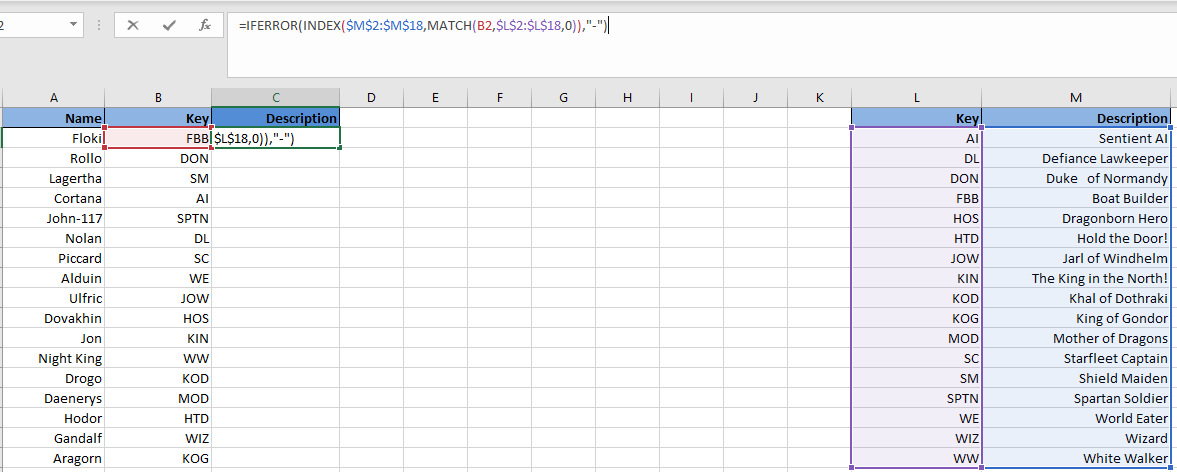Screen dimensions: 1177x472
Task: Confirm formula with the Enter checkmark
Action: click(169, 26)
